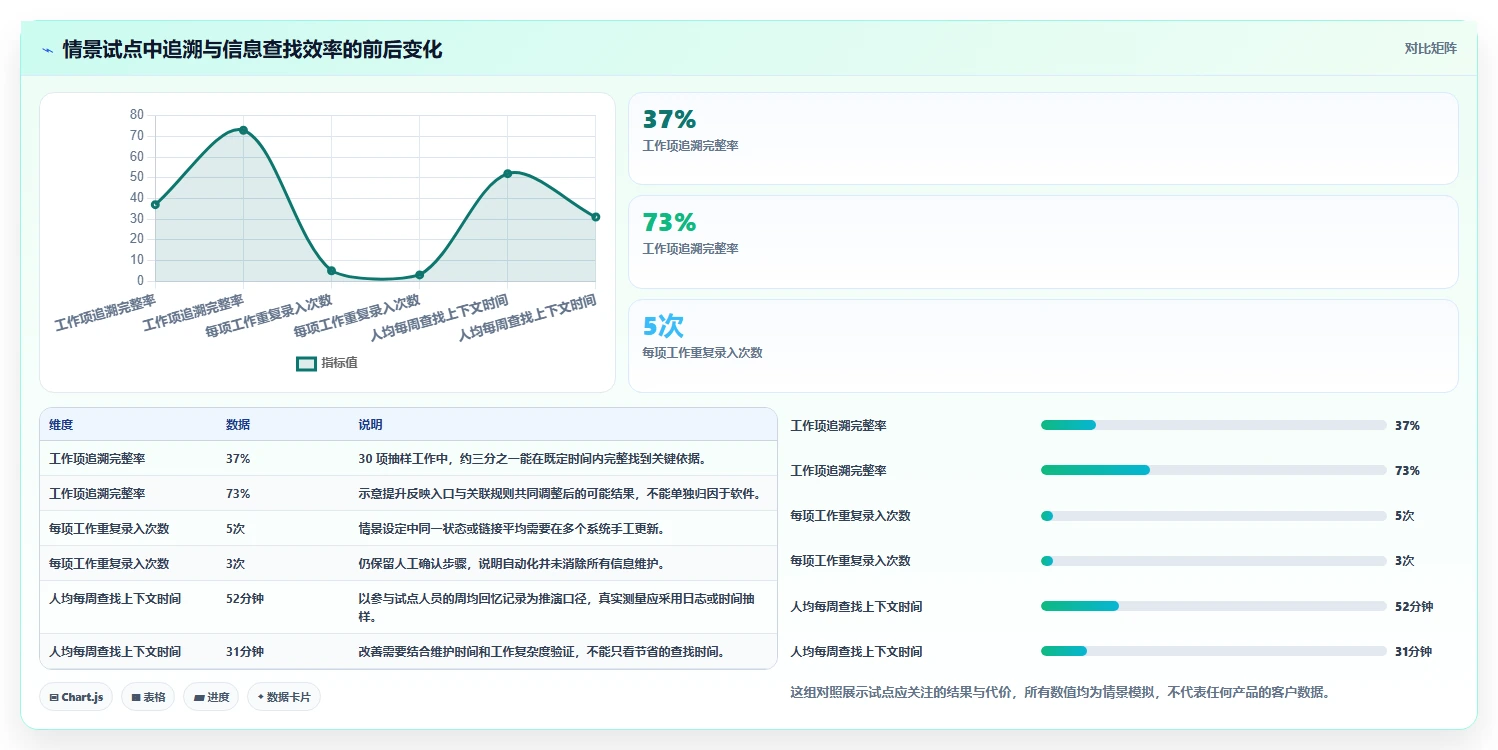Toggle the 指标值 legend swatch under chart
The height and width of the screenshot is (750, 1498).
tap(306, 363)
